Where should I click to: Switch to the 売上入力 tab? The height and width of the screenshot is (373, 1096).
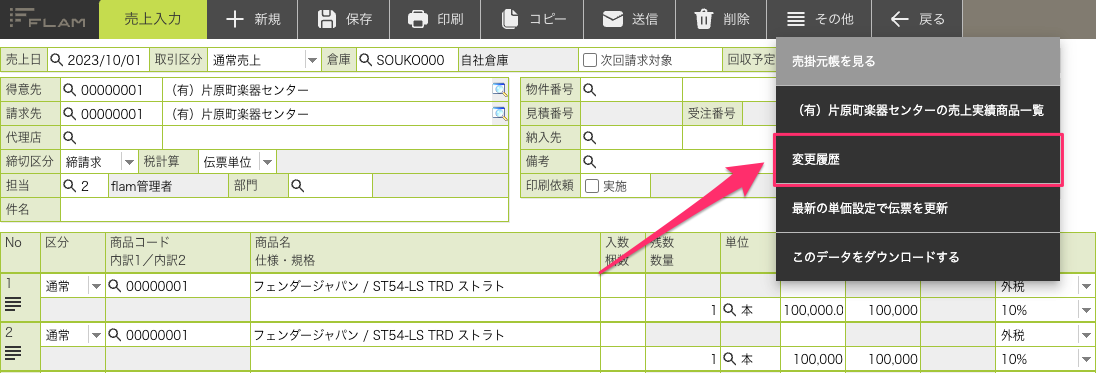click(153, 20)
